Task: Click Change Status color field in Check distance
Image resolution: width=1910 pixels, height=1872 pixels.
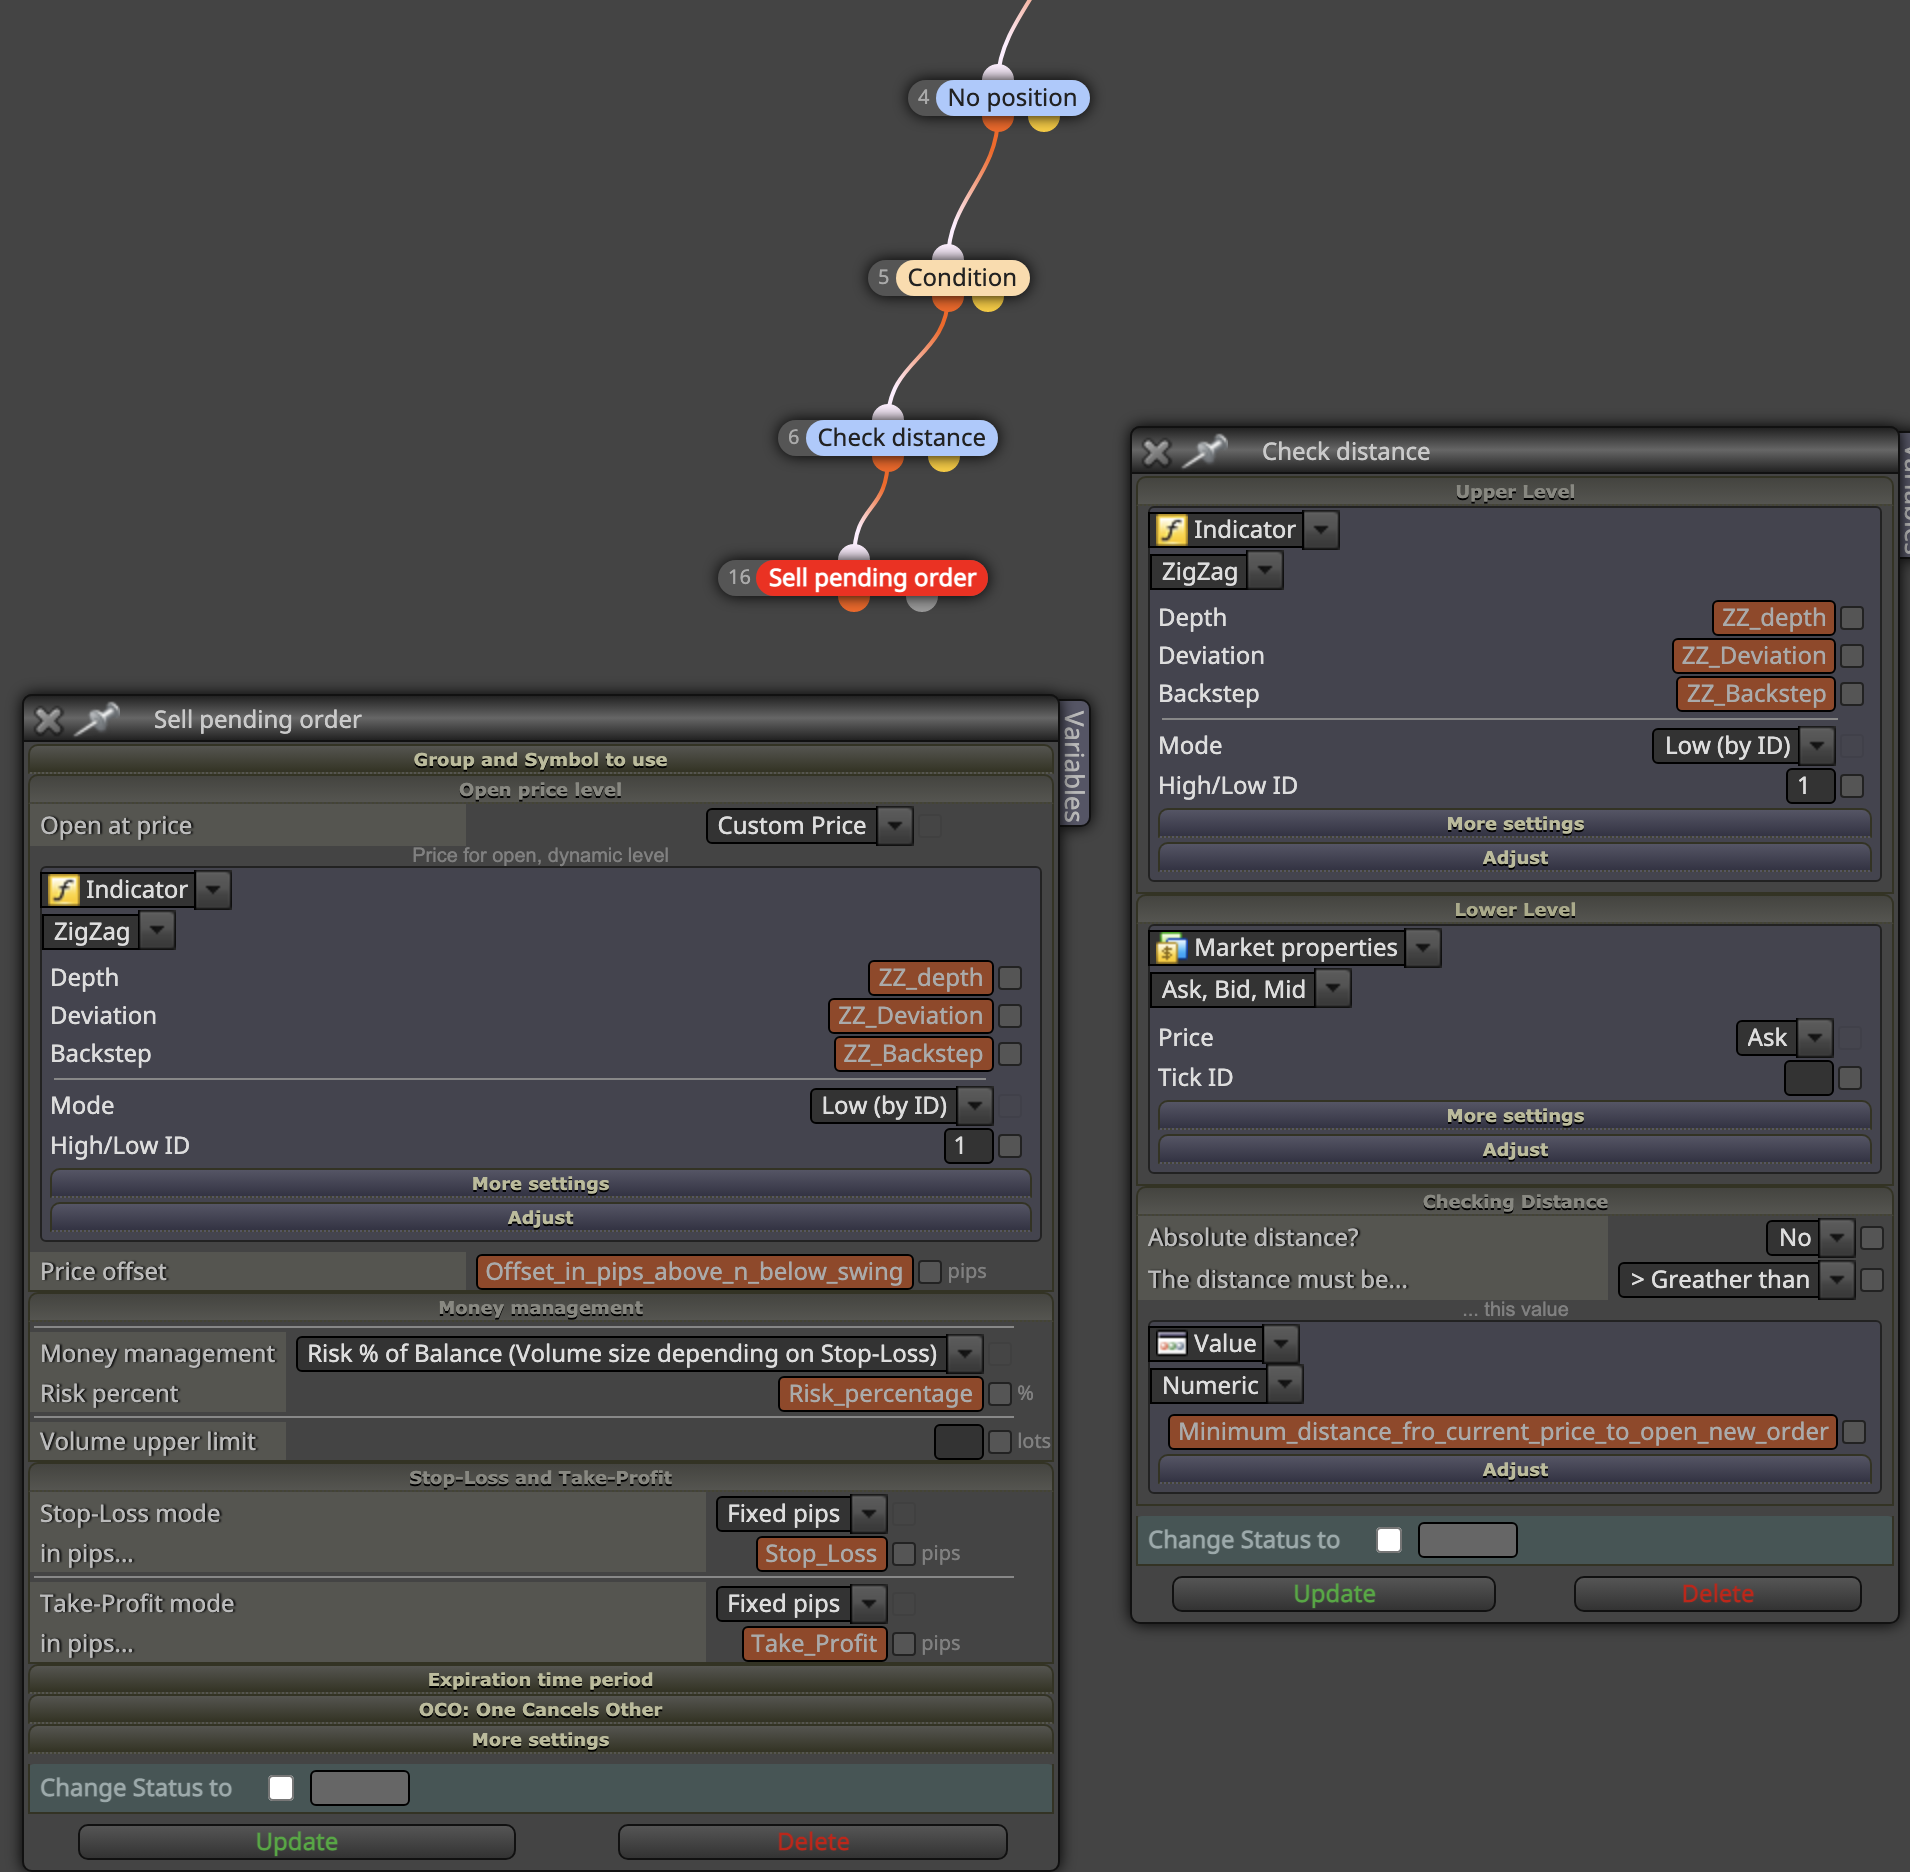Action: 1467,1539
